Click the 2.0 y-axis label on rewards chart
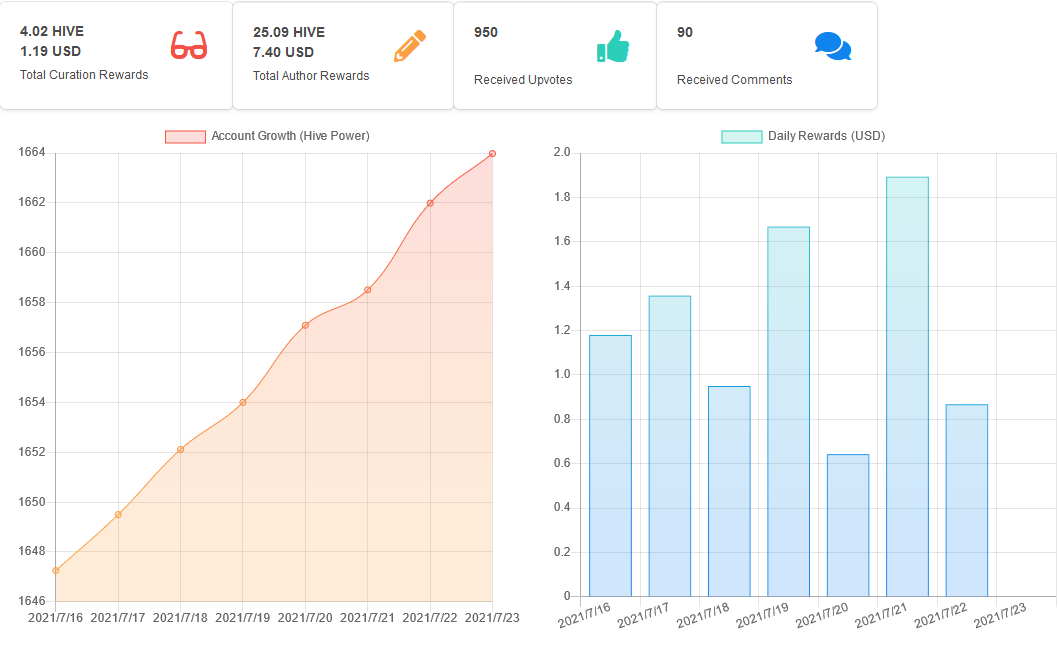The width and height of the screenshot is (1059, 655). 562,152
